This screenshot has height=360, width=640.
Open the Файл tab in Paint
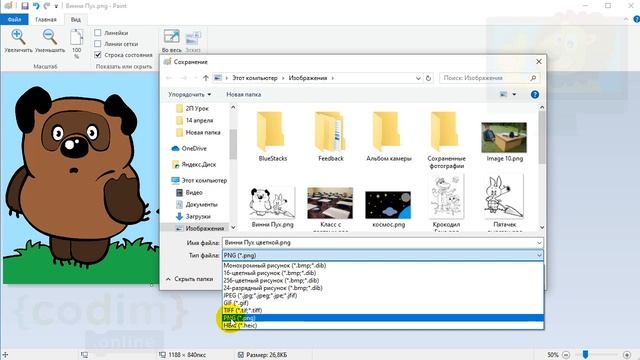[14, 20]
